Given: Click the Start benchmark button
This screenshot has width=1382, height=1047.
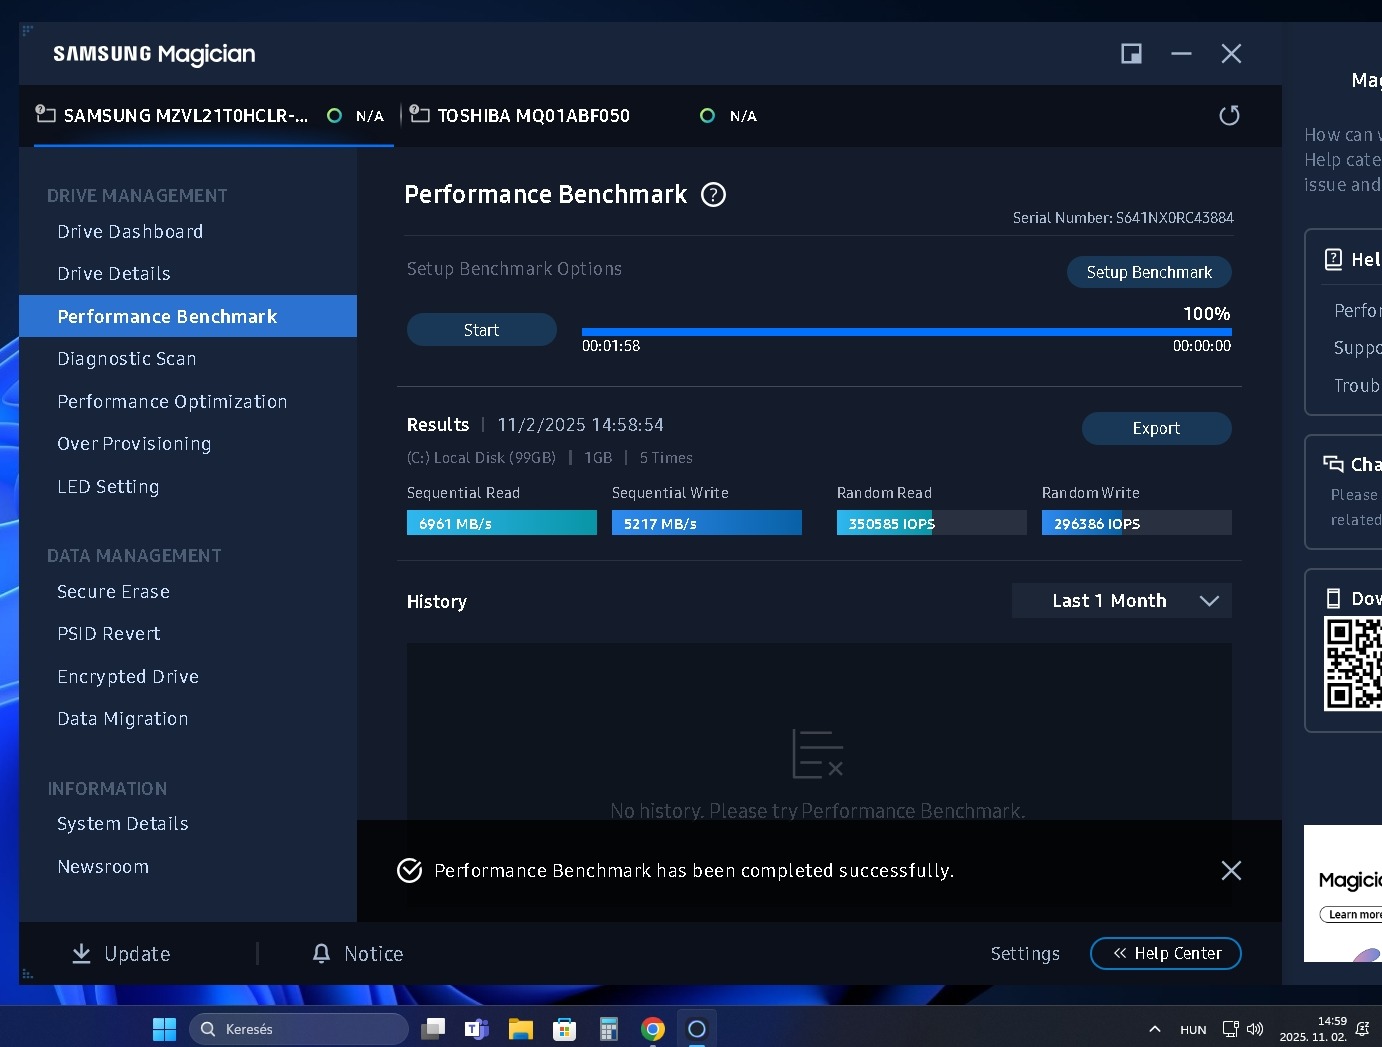Looking at the screenshot, I should click(x=481, y=330).
